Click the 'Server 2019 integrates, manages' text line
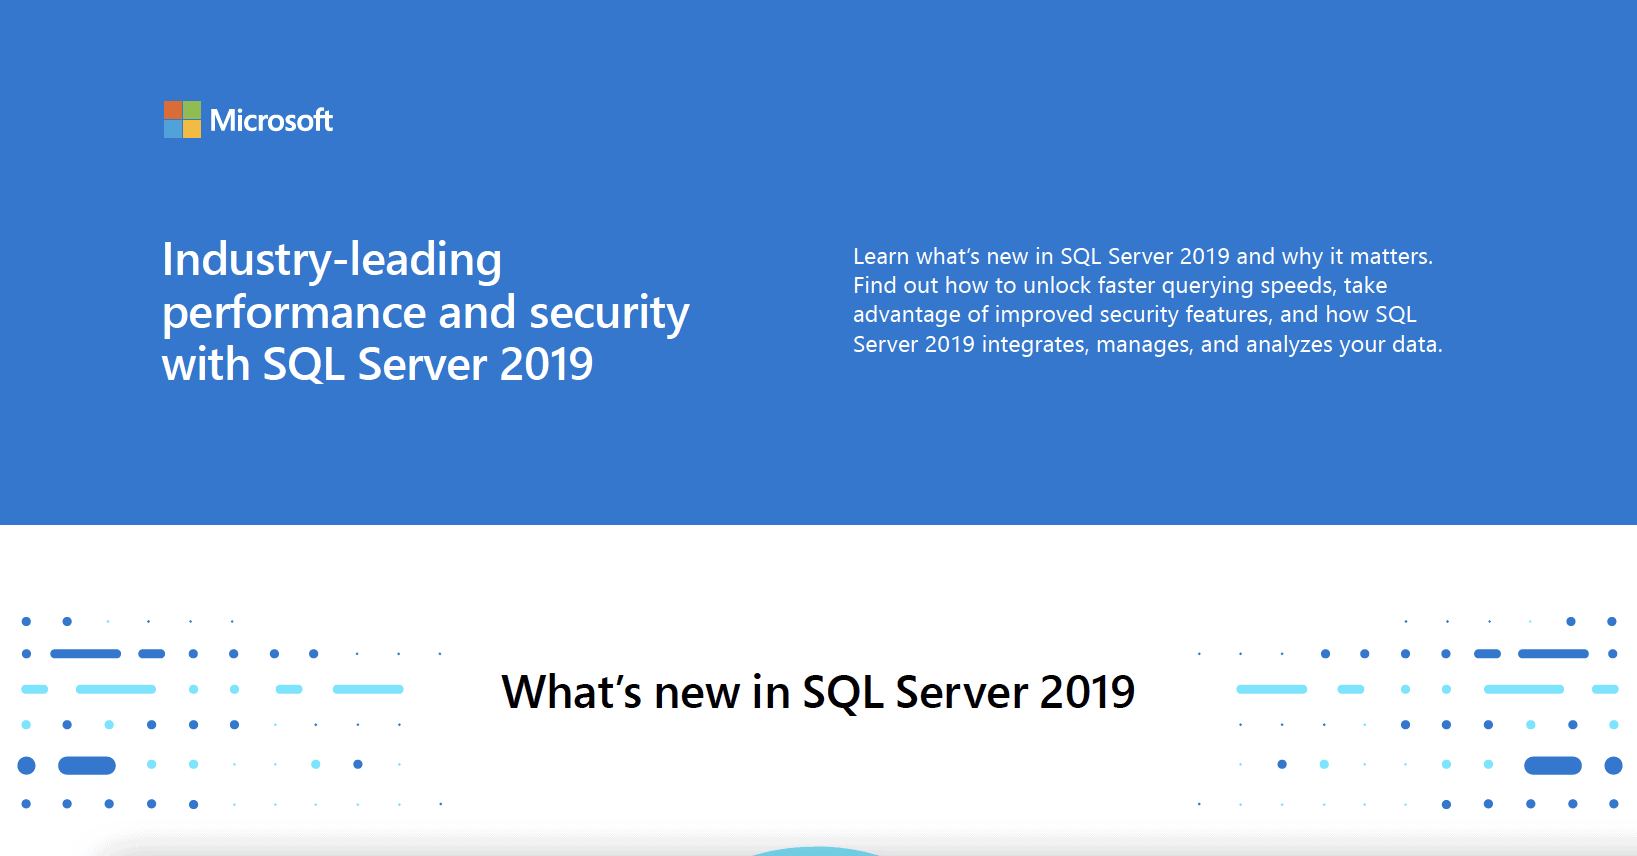1637x856 pixels. (x=1147, y=345)
